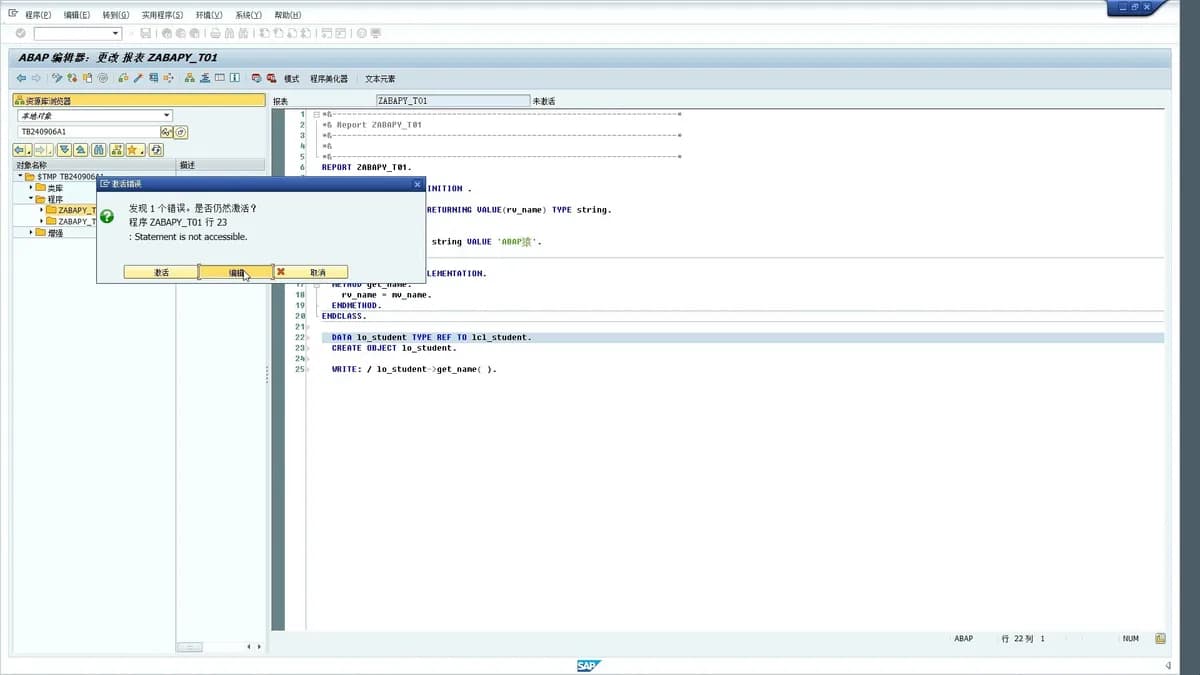This screenshot has width=1200, height=675.
Task: Click the Activate matchstick icon
Action: click(139, 78)
